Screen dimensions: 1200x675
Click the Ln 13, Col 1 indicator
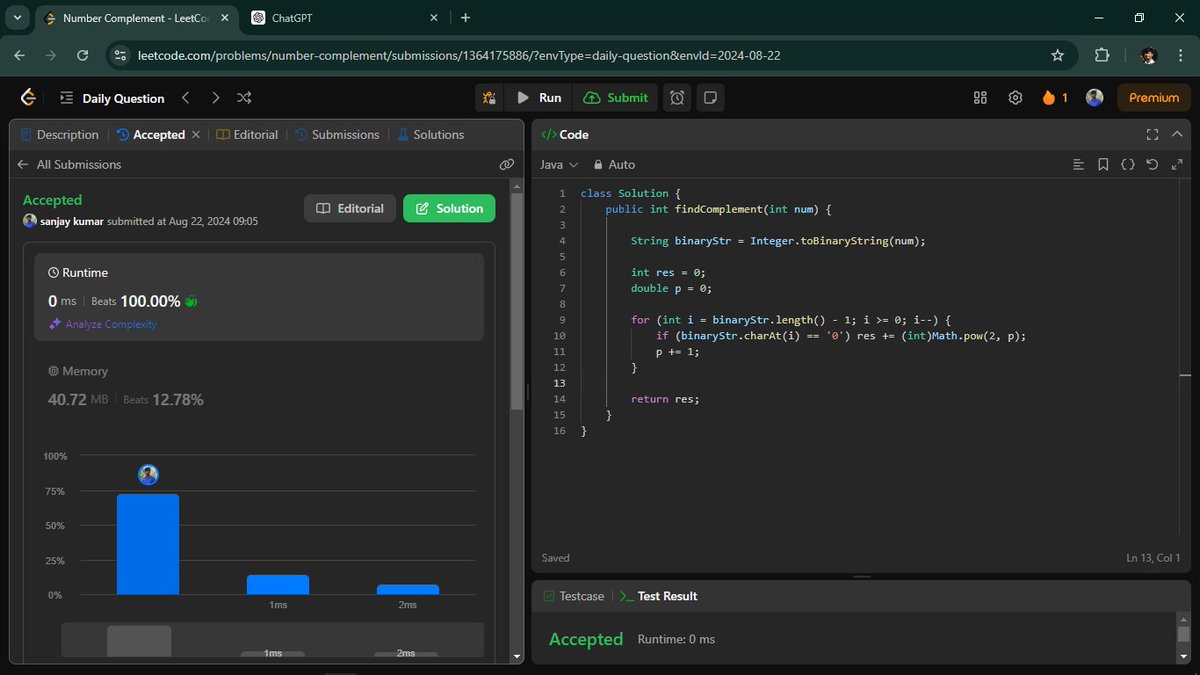tap(1153, 558)
